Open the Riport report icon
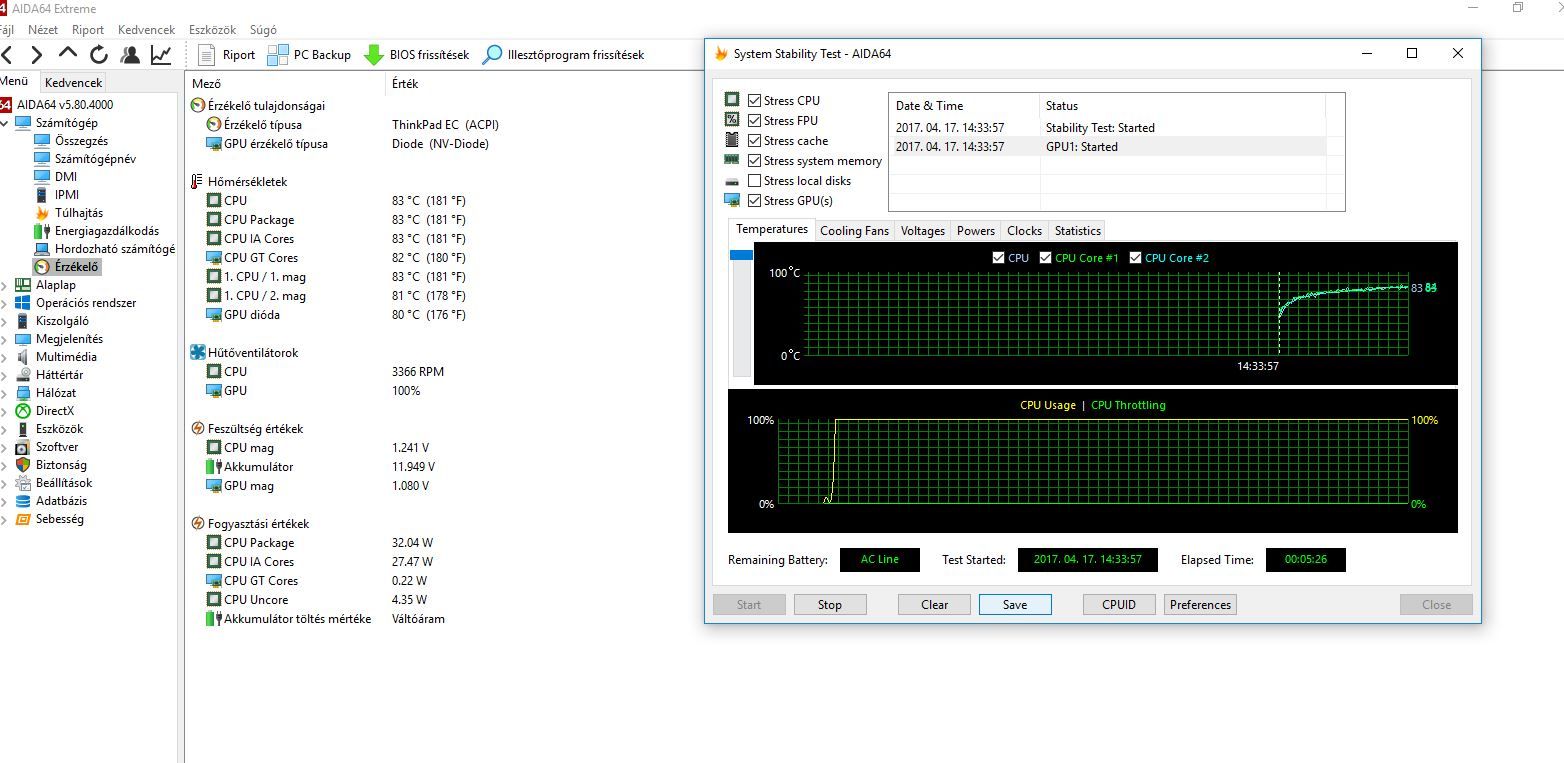 (x=207, y=55)
